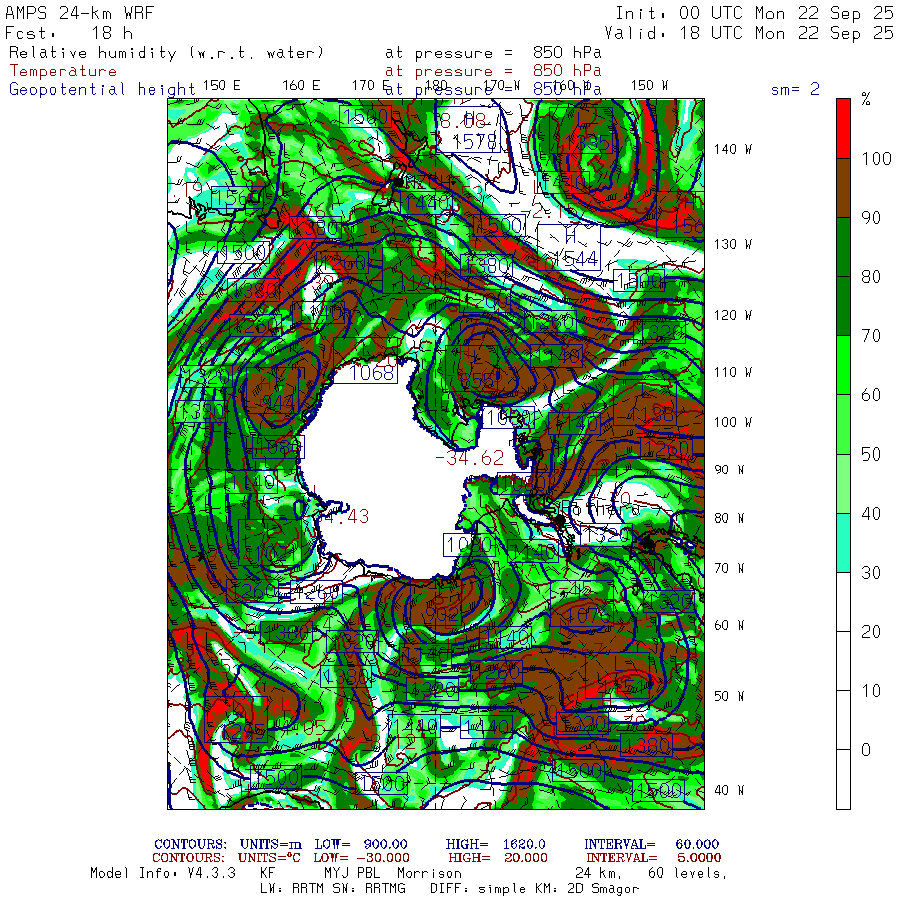Click the 'sm= 2' smoothing label
The height and width of the screenshot is (900, 900).
(x=795, y=89)
